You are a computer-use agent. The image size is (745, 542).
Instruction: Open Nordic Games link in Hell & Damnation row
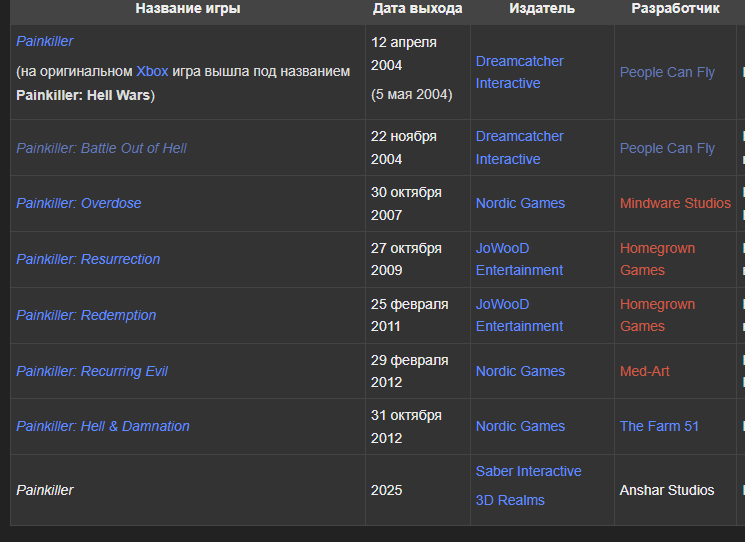coord(520,427)
